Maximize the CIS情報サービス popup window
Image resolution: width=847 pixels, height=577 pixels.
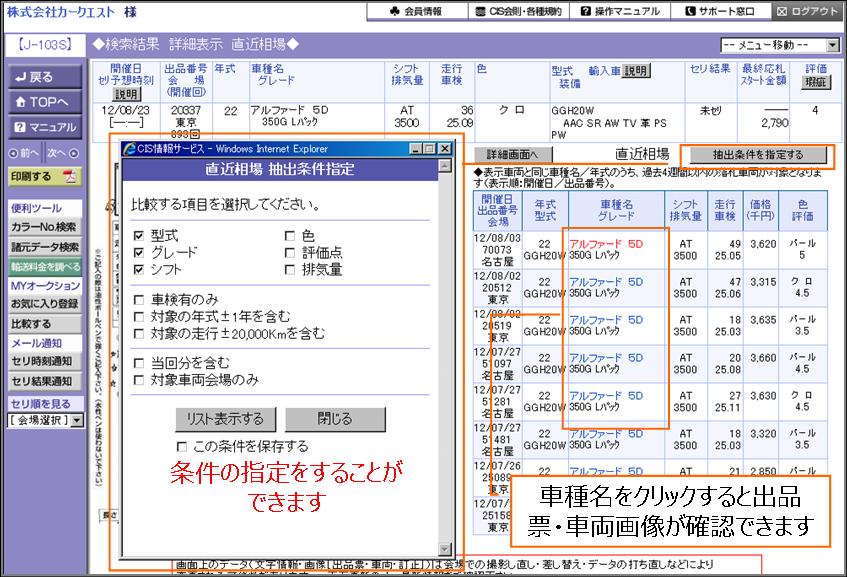[429, 149]
